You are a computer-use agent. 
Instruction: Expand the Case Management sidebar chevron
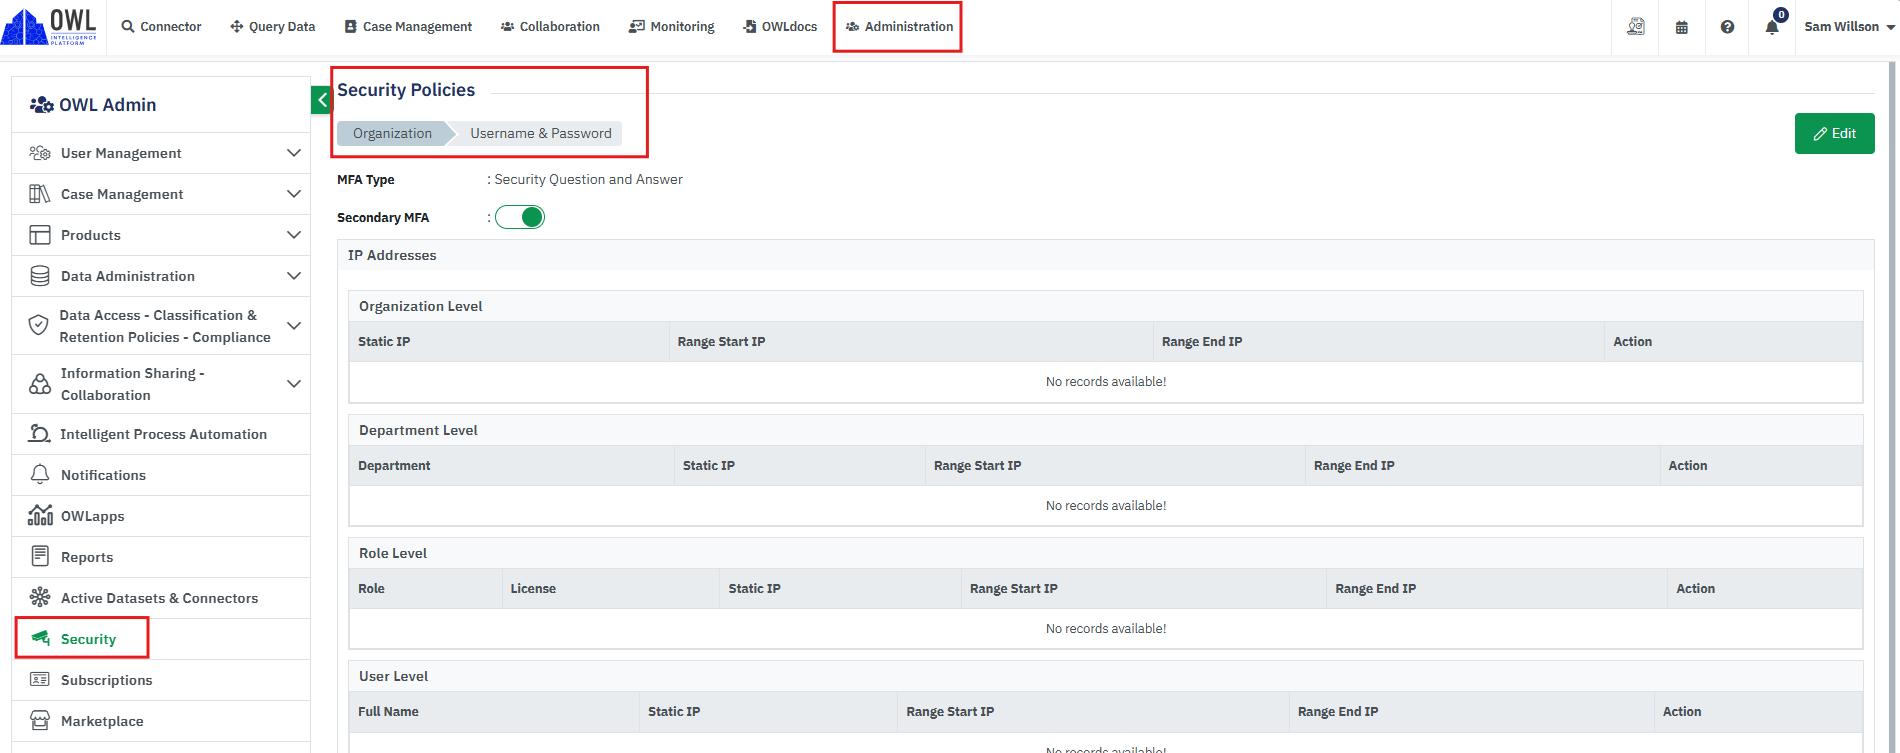pyautogui.click(x=294, y=194)
